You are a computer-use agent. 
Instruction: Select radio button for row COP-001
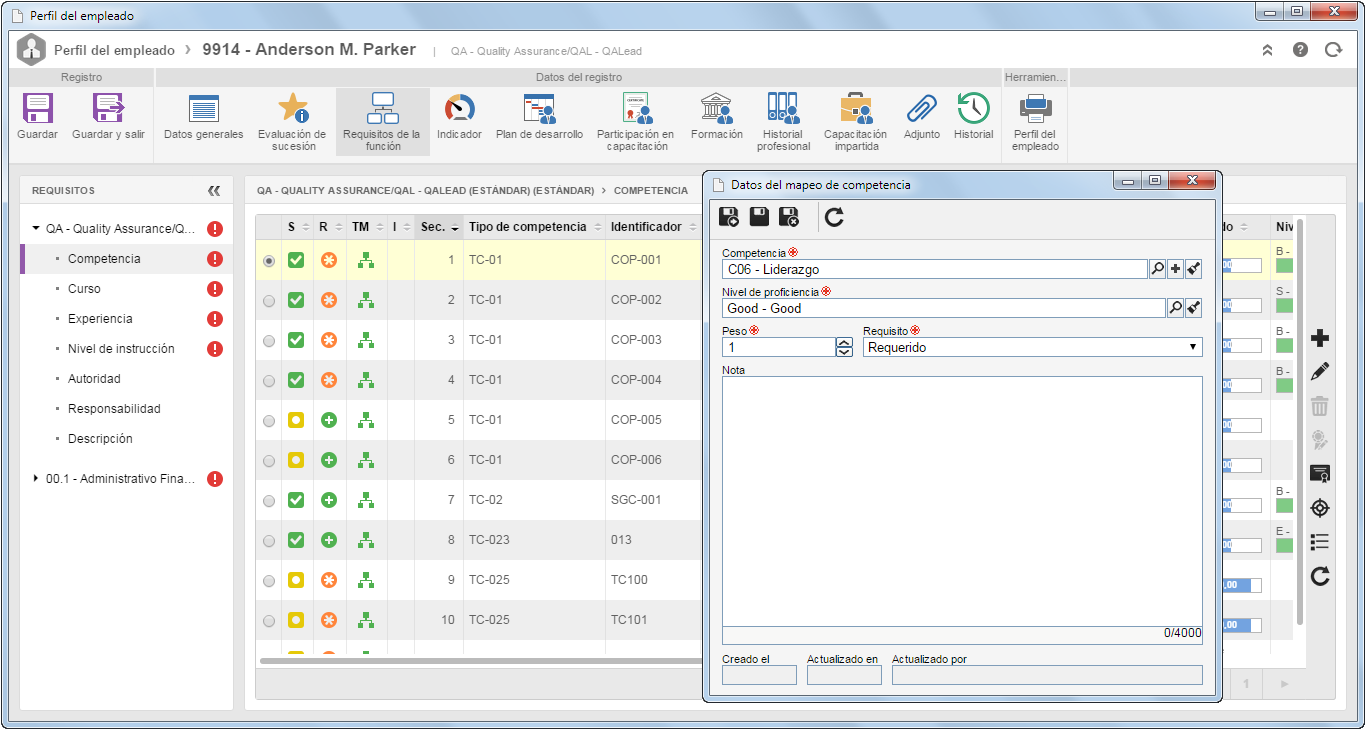click(269, 260)
